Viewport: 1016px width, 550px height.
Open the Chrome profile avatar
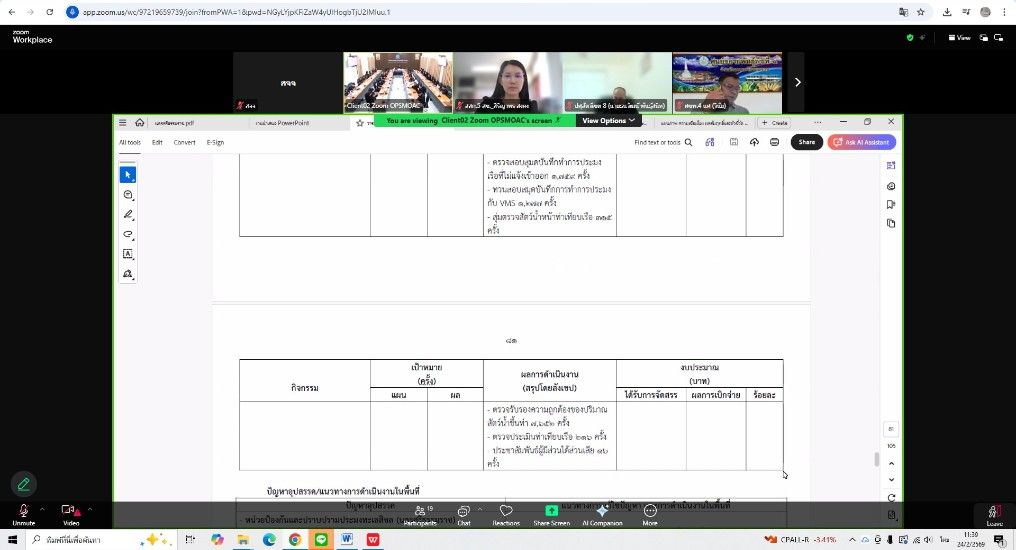[985, 12]
